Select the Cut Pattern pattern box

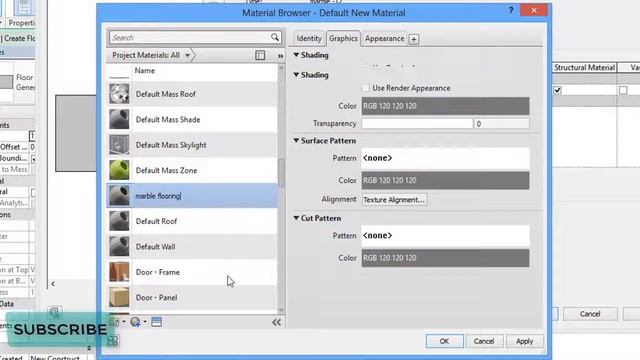click(445, 236)
